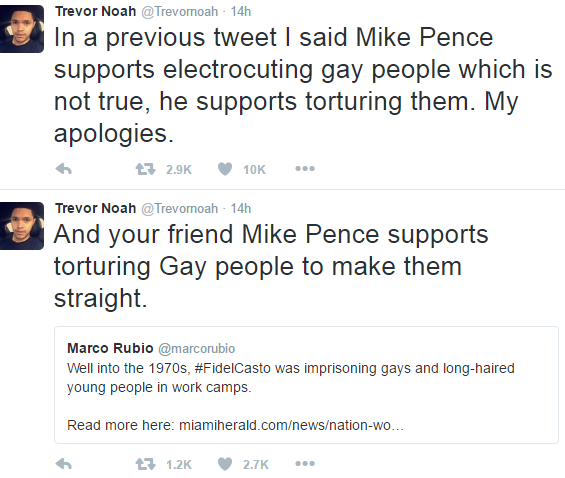Open more options on the apology tweet

(305, 169)
